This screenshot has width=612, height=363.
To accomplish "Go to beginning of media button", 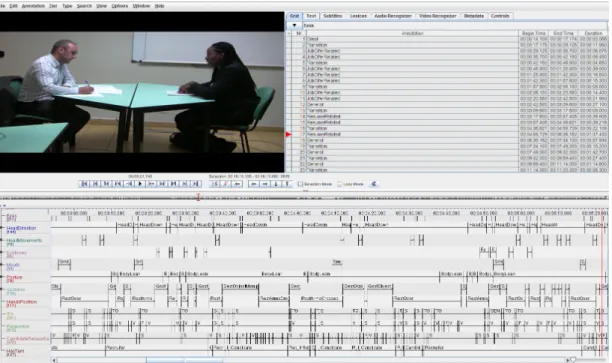I will pos(84,184).
